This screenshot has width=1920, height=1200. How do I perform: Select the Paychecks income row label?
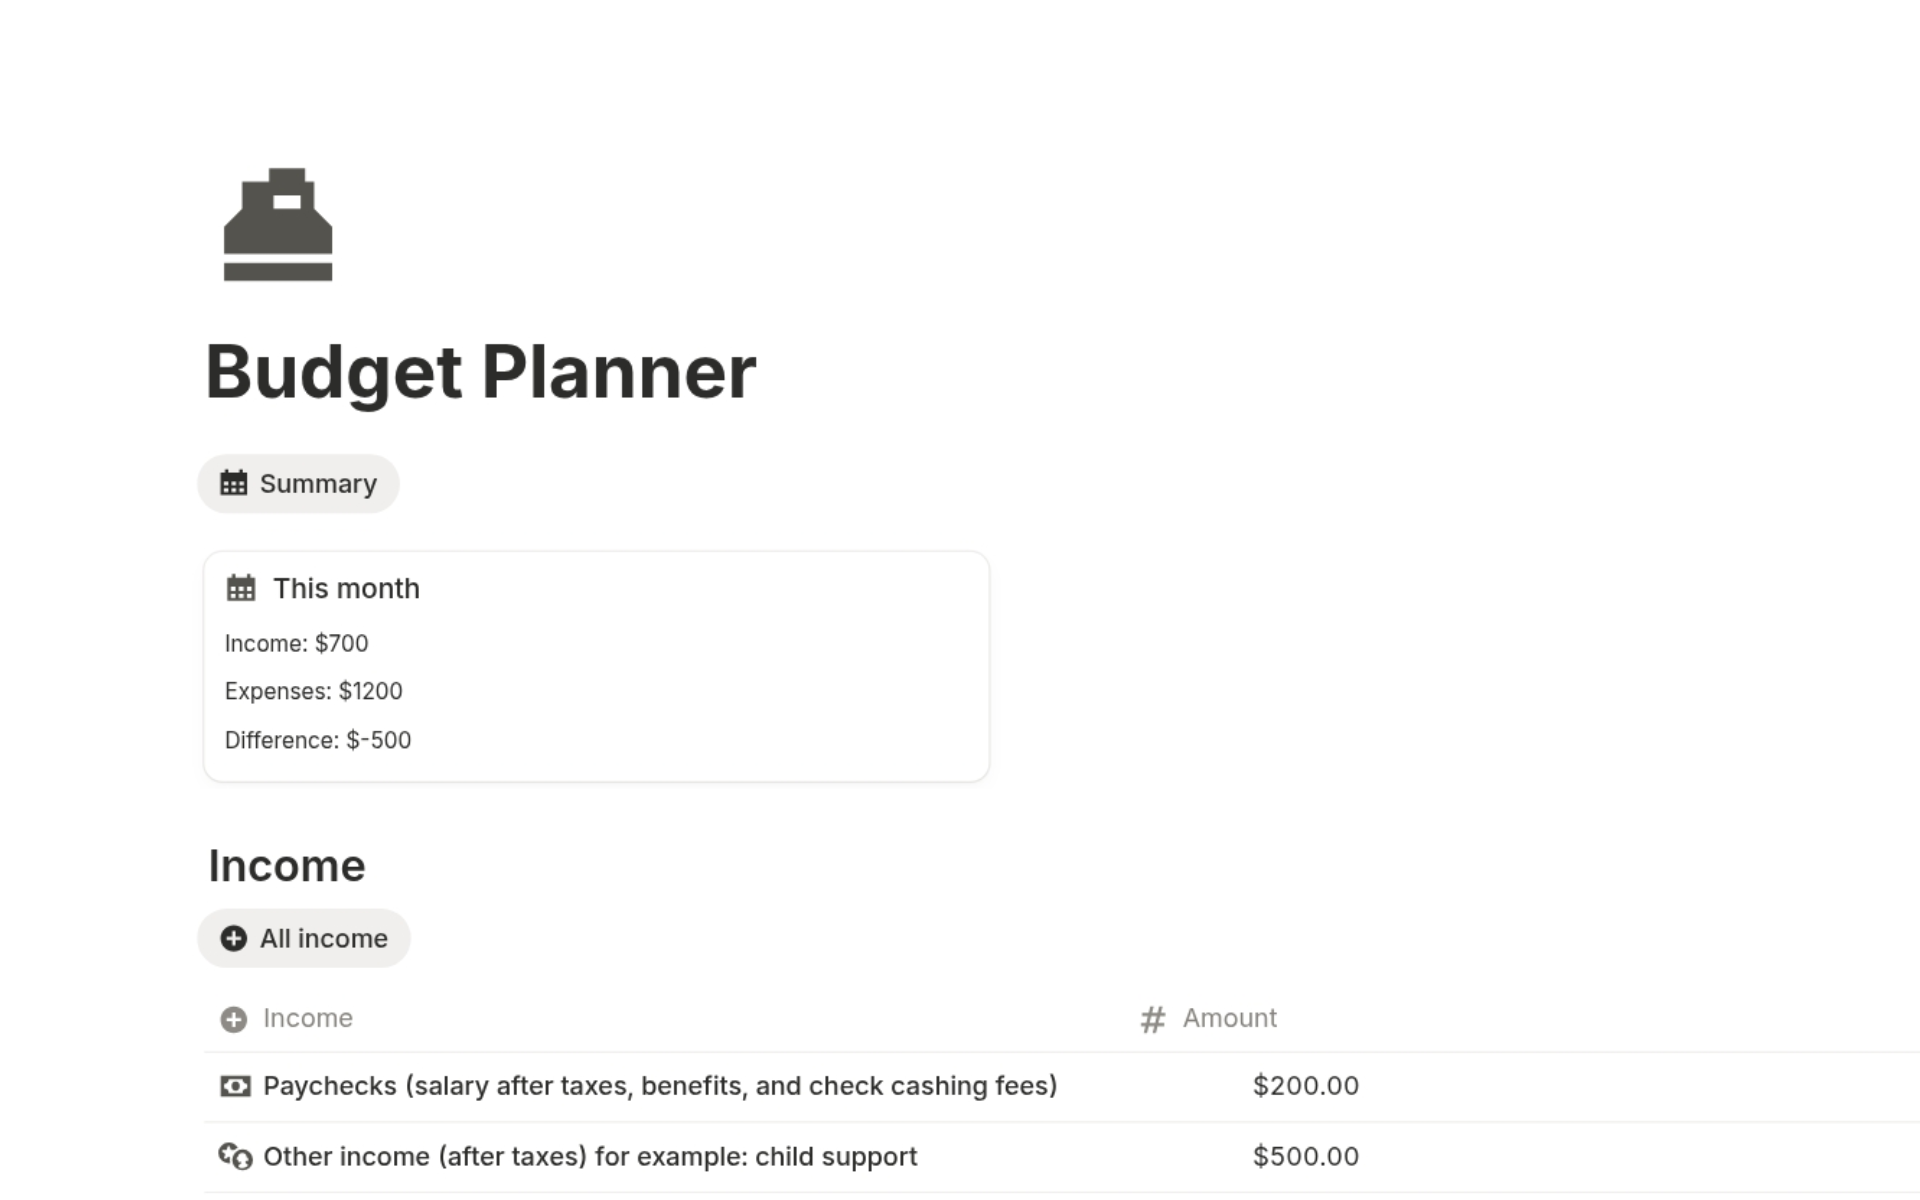[x=660, y=1085]
